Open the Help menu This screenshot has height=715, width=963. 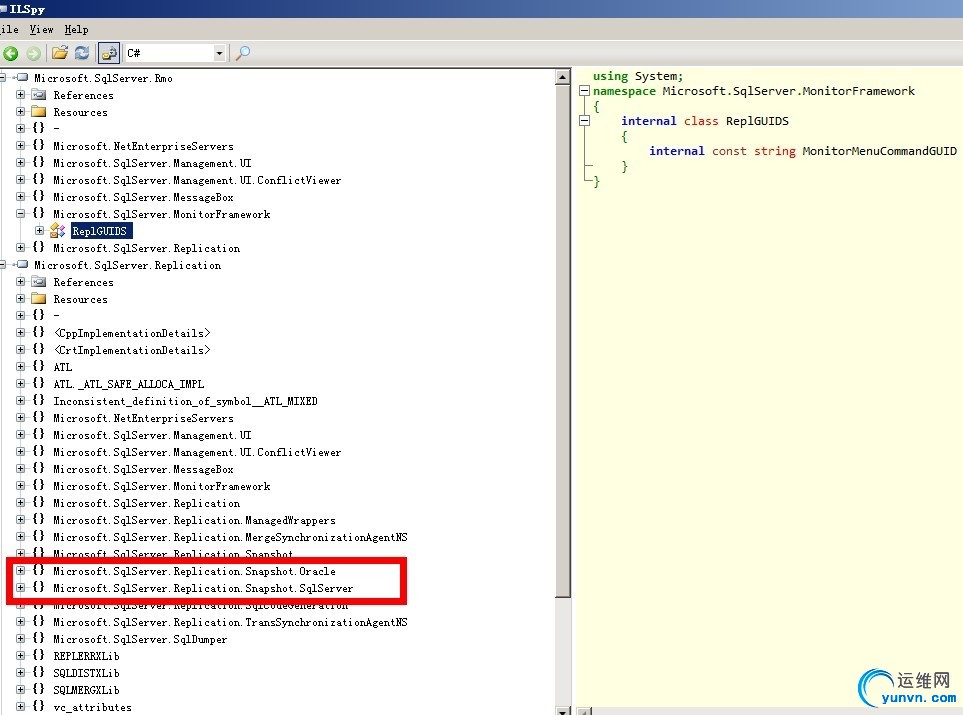[x=76, y=30]
